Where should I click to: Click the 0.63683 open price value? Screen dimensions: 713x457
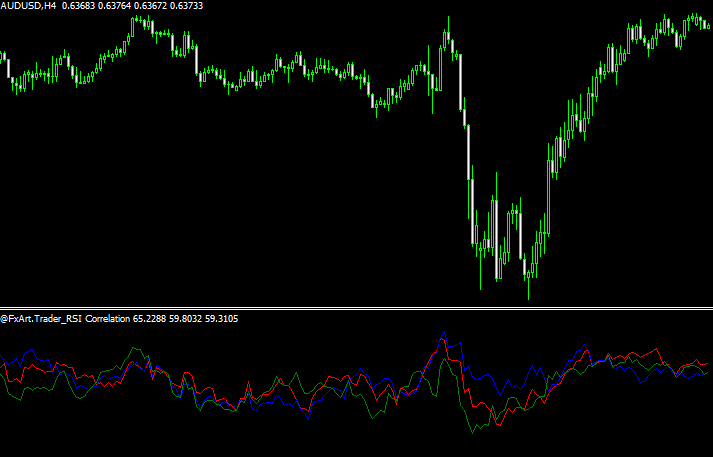coord(78,6)
